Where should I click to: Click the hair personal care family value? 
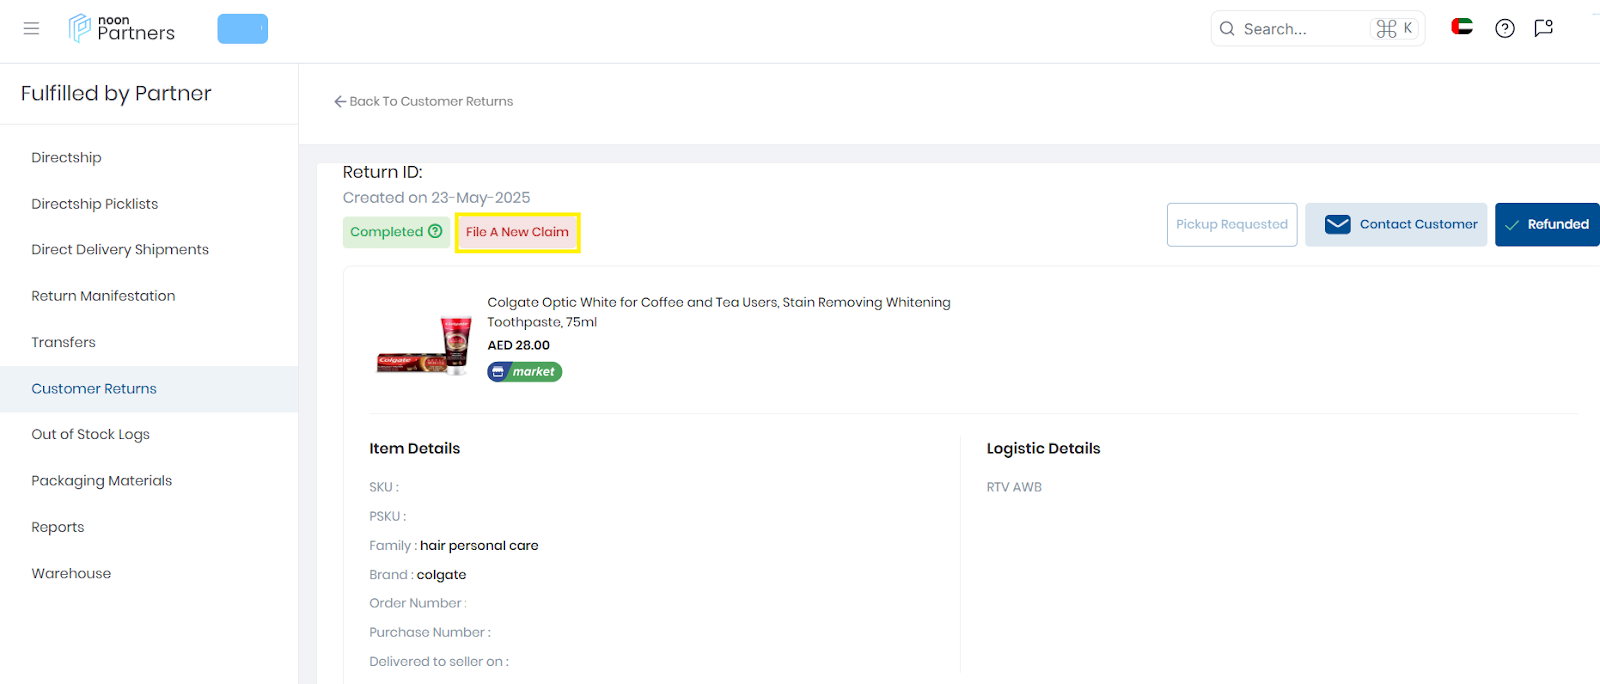pos(479,545)
